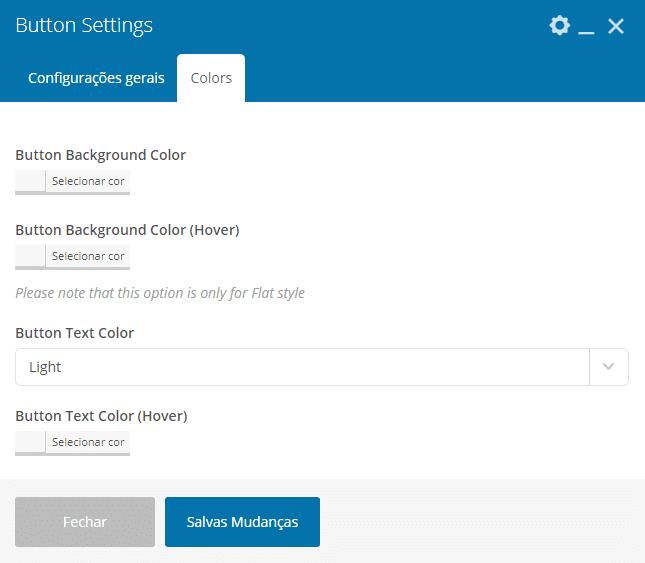This screenshot has width=645, height=563.
Task: Click the Background Color (Hover) swatch
Action: pyautogui.click(x=30, y=256)
